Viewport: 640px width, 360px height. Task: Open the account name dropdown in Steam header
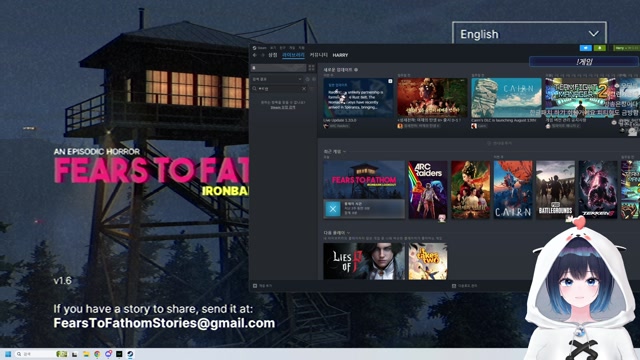627,48
